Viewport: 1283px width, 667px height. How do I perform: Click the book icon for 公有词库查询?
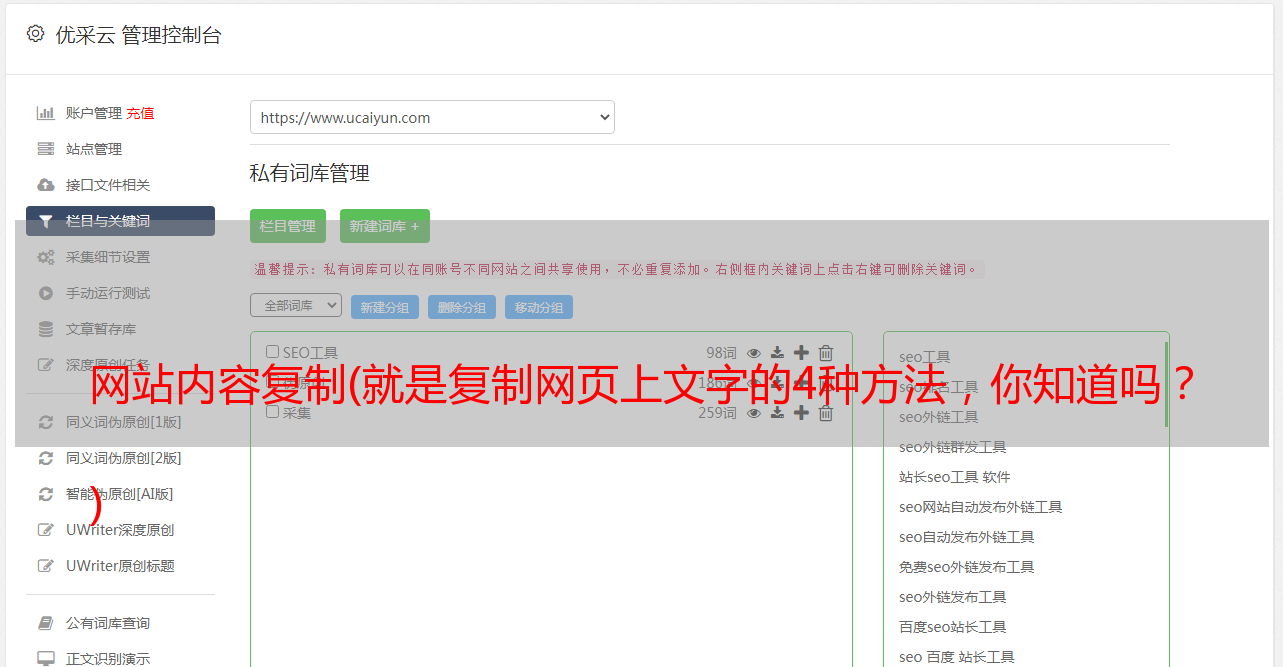click(x=45, y=623)
